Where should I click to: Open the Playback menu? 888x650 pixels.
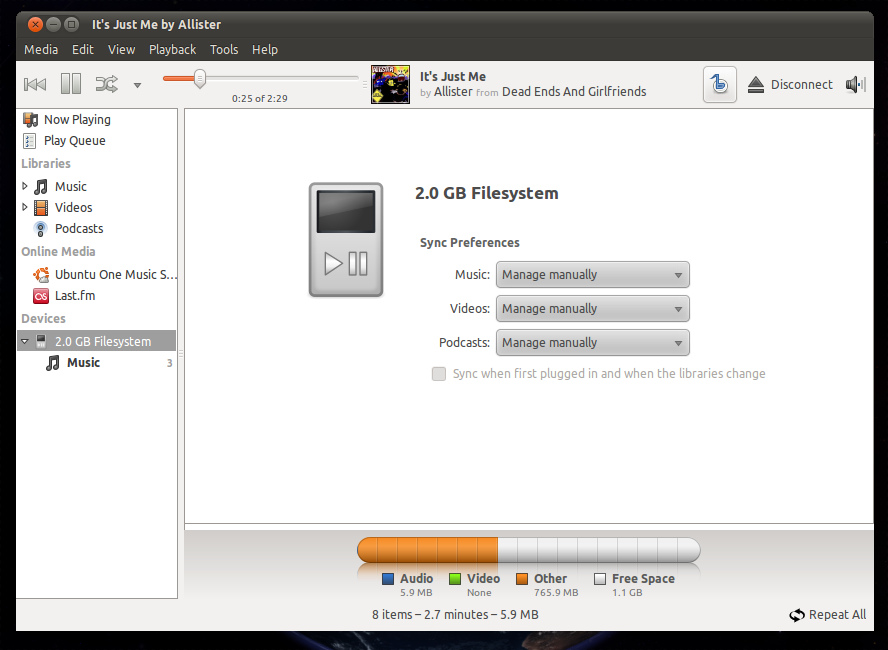(x=172, y=49)
